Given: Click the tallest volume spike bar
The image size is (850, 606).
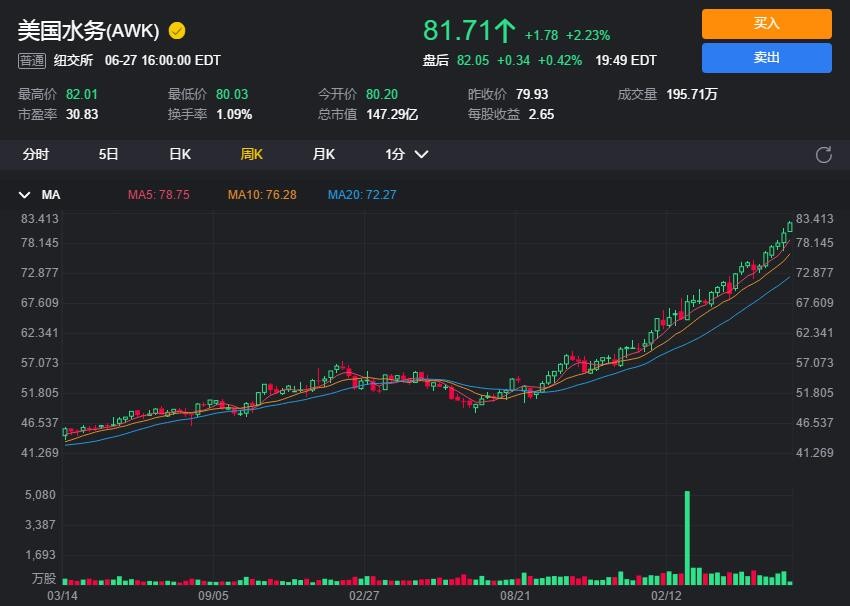Looking at the screenshot, I should [687, 537].
